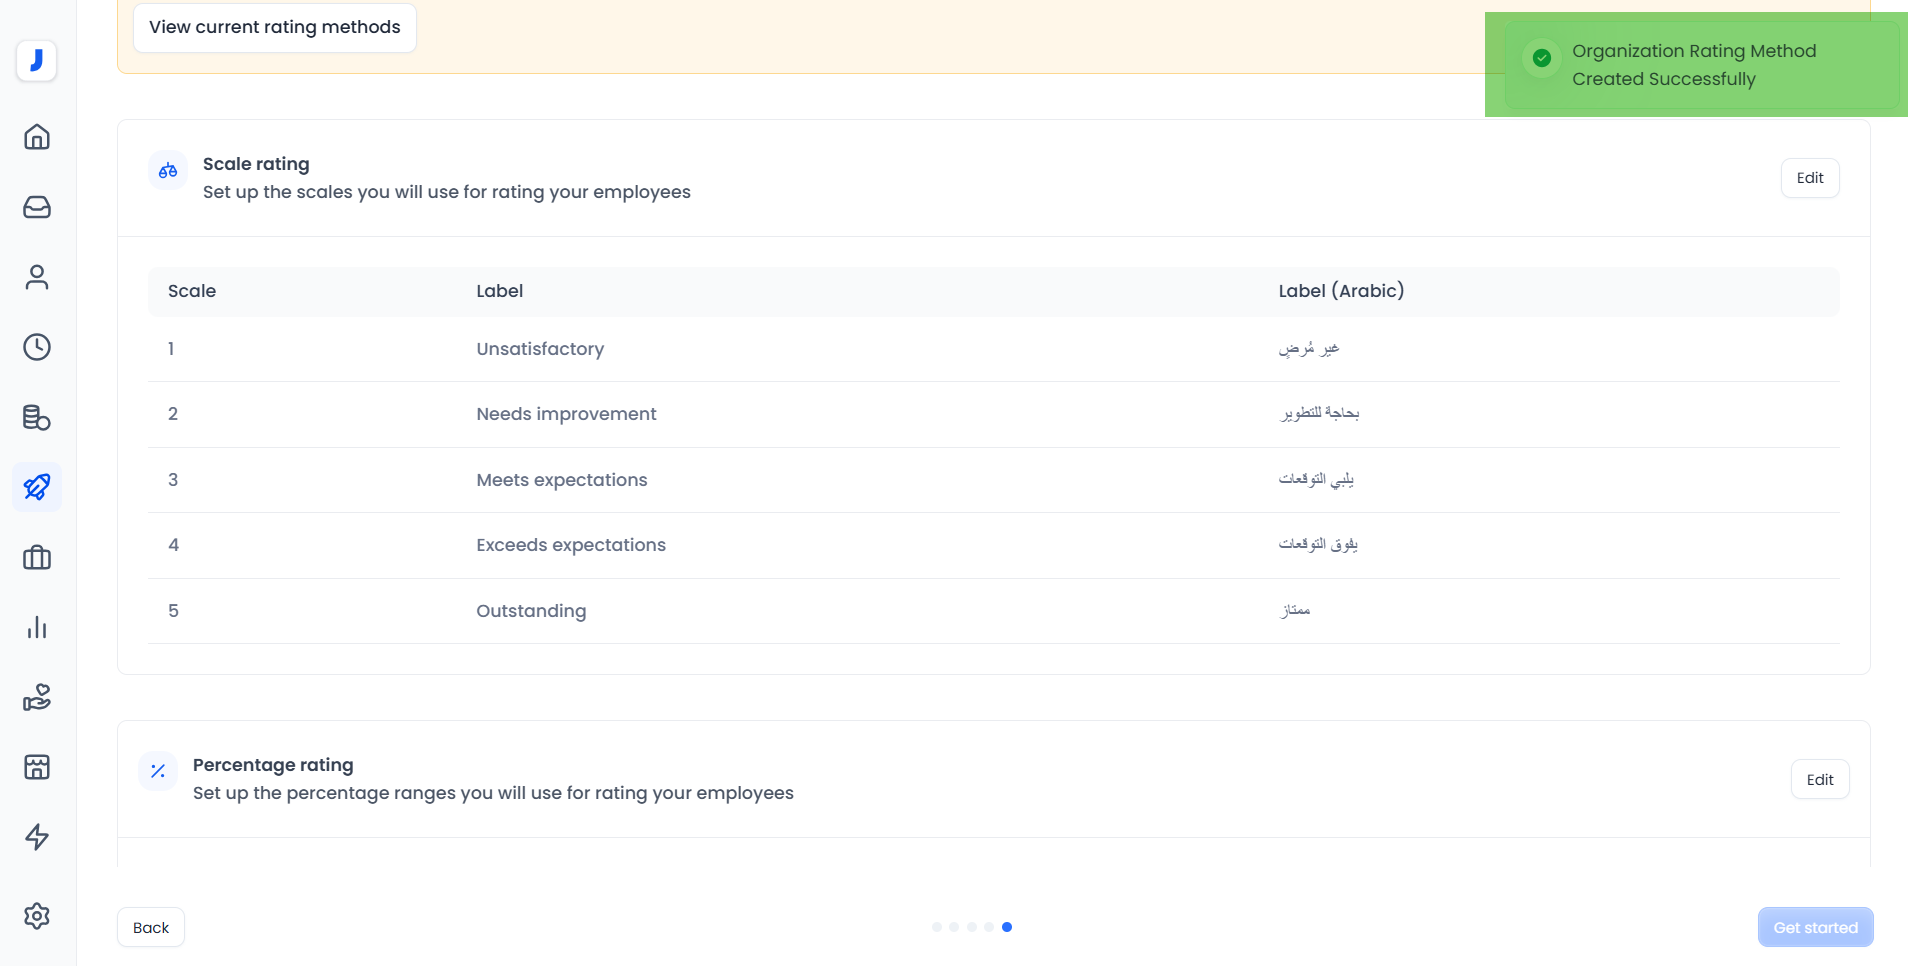Open the store building icon
Screen dimensions: 1908x966
coord(37,767)
